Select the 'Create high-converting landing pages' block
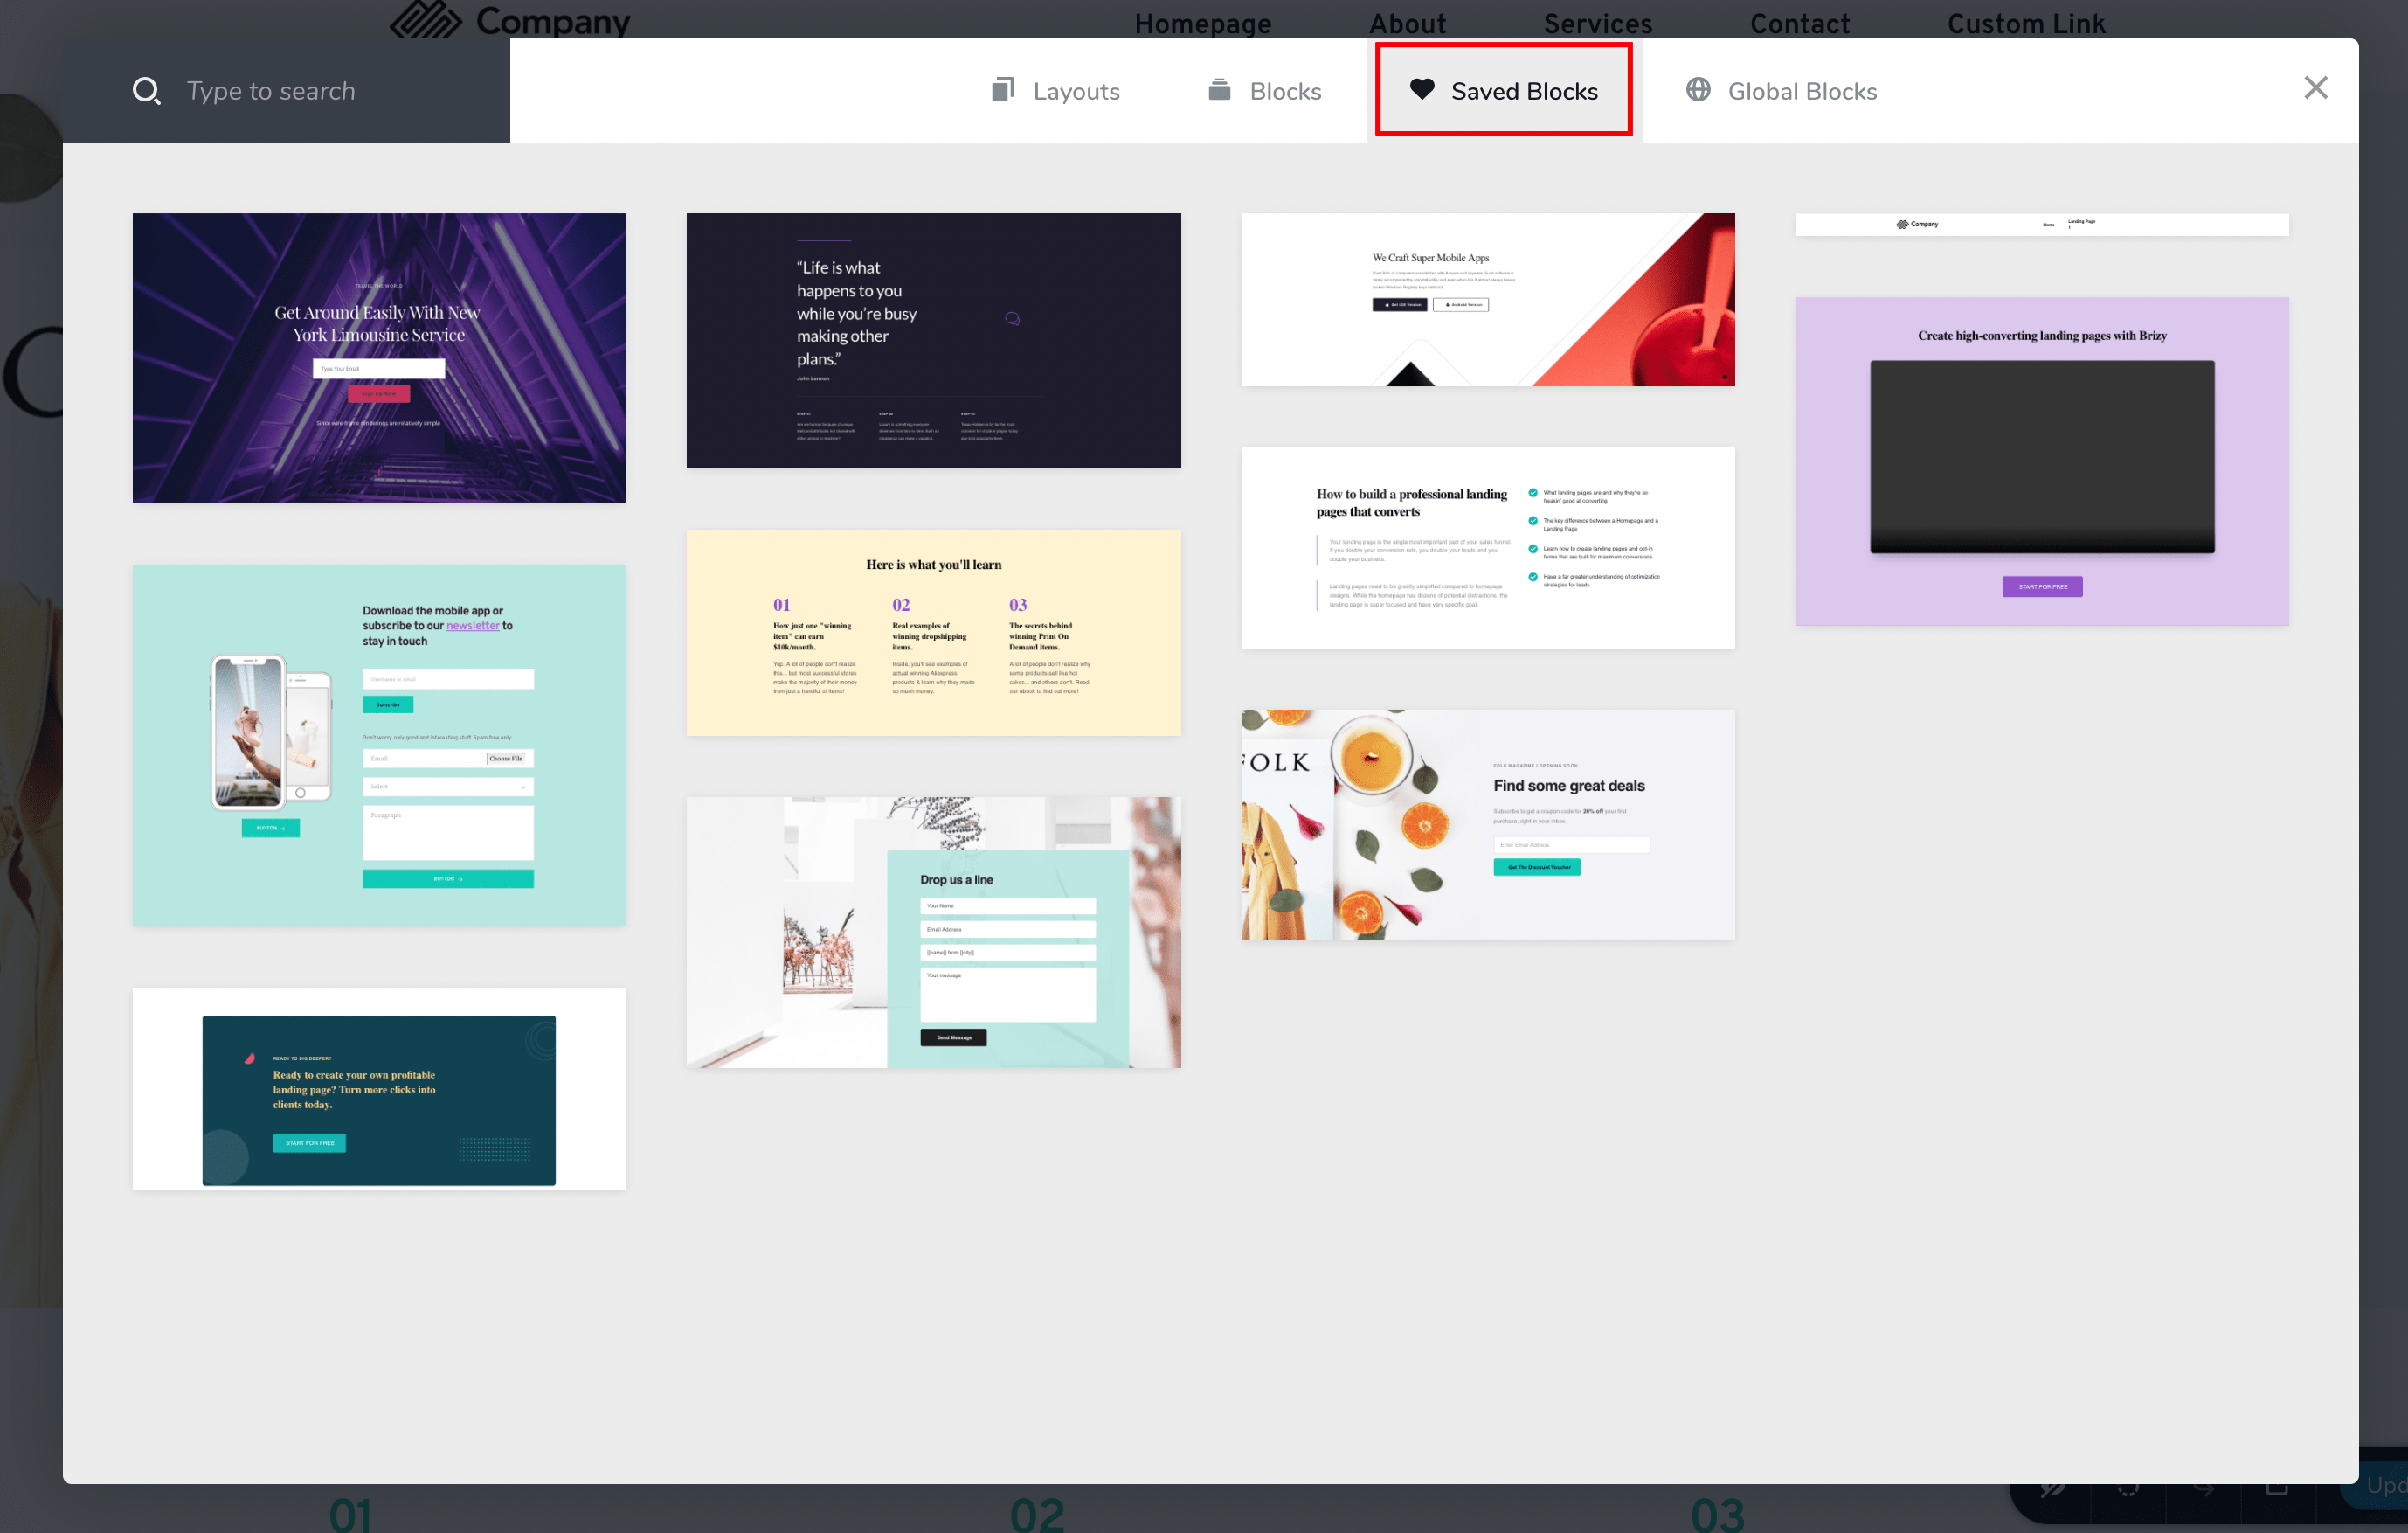 [2042, 462]
